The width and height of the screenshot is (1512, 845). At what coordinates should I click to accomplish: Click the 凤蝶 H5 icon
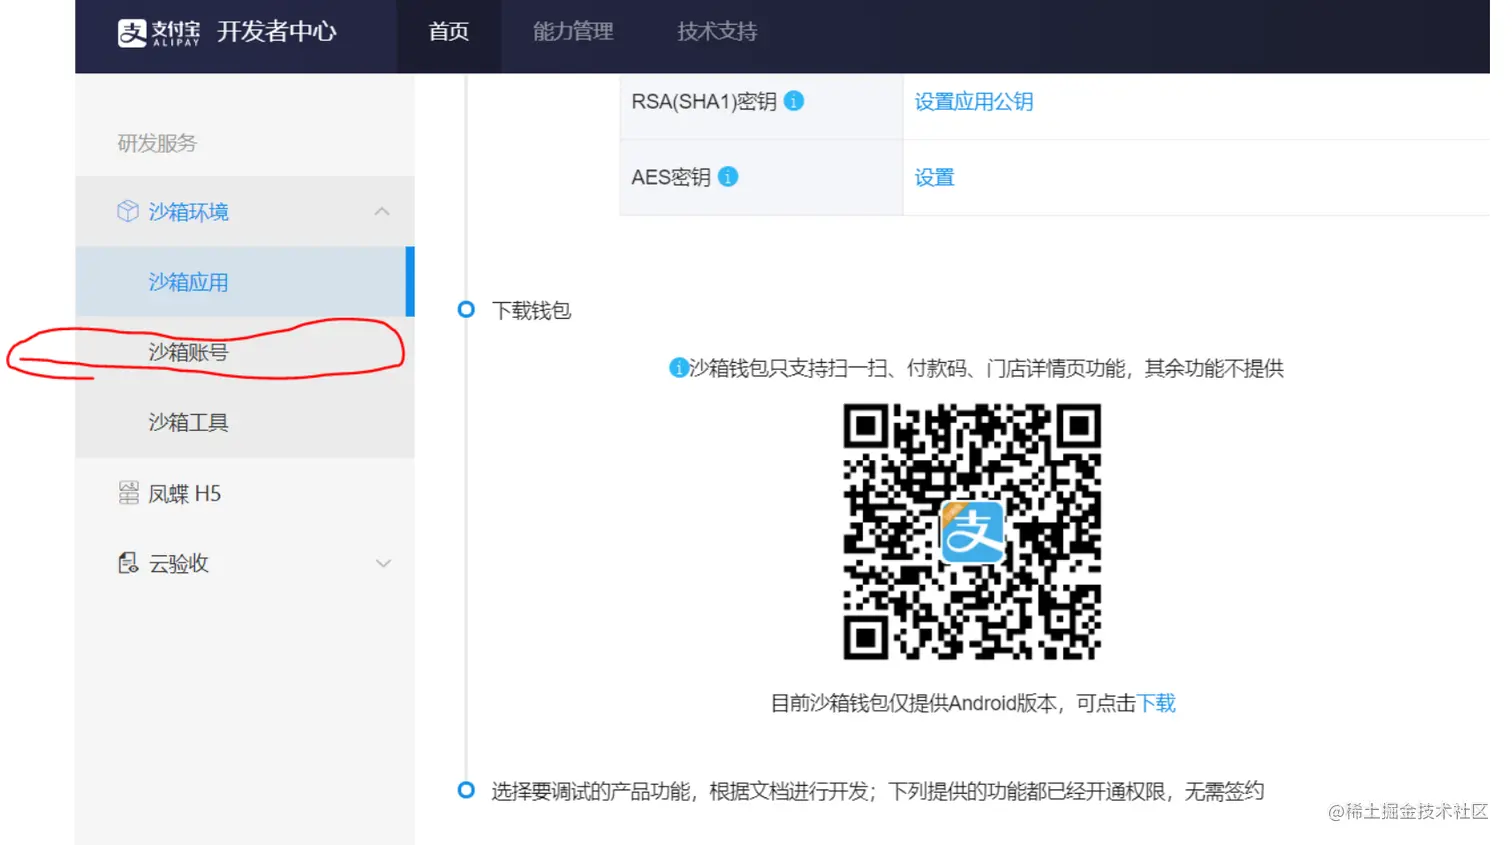pos(128,493)
